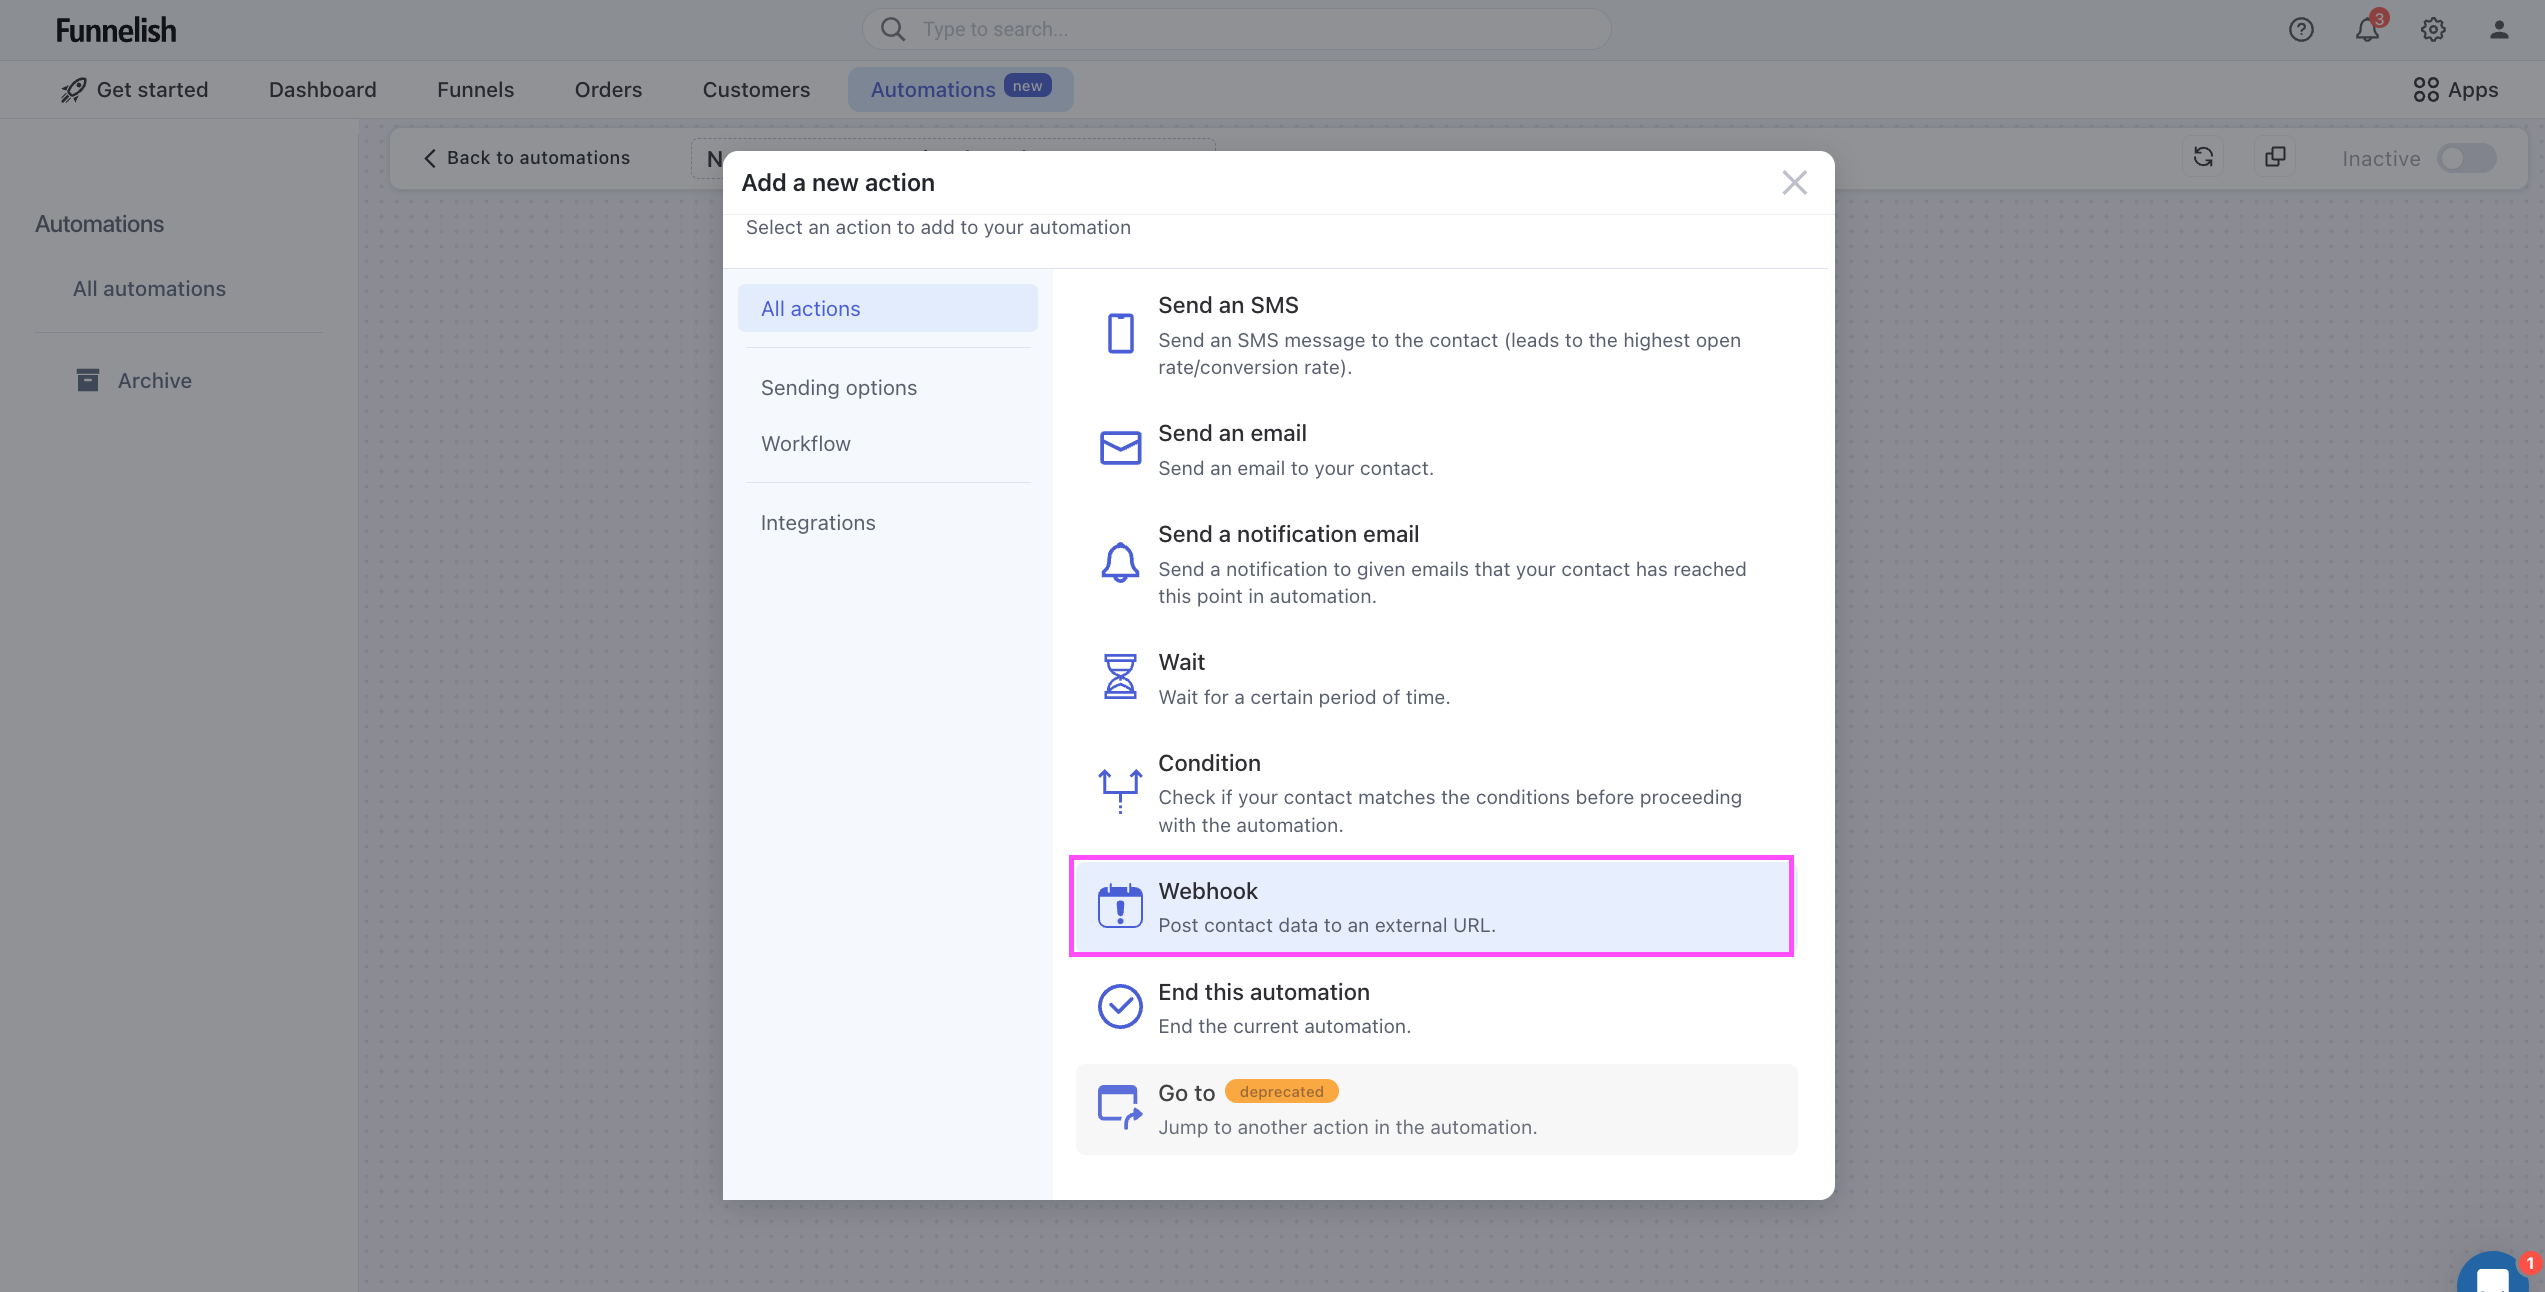Open the user account menu
The height and width of the screenshot is (1292, 2545).
(2498, 30)
